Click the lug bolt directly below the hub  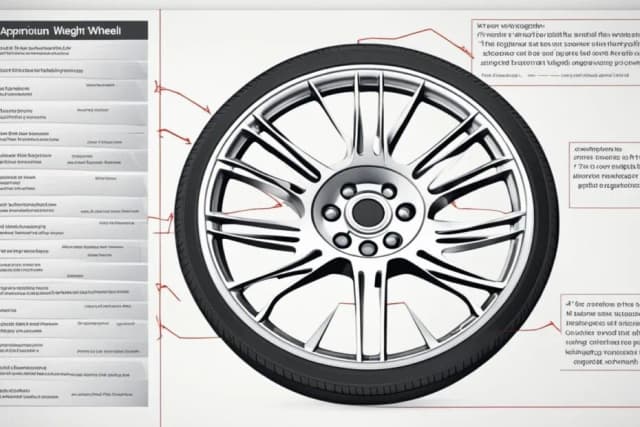367,247
